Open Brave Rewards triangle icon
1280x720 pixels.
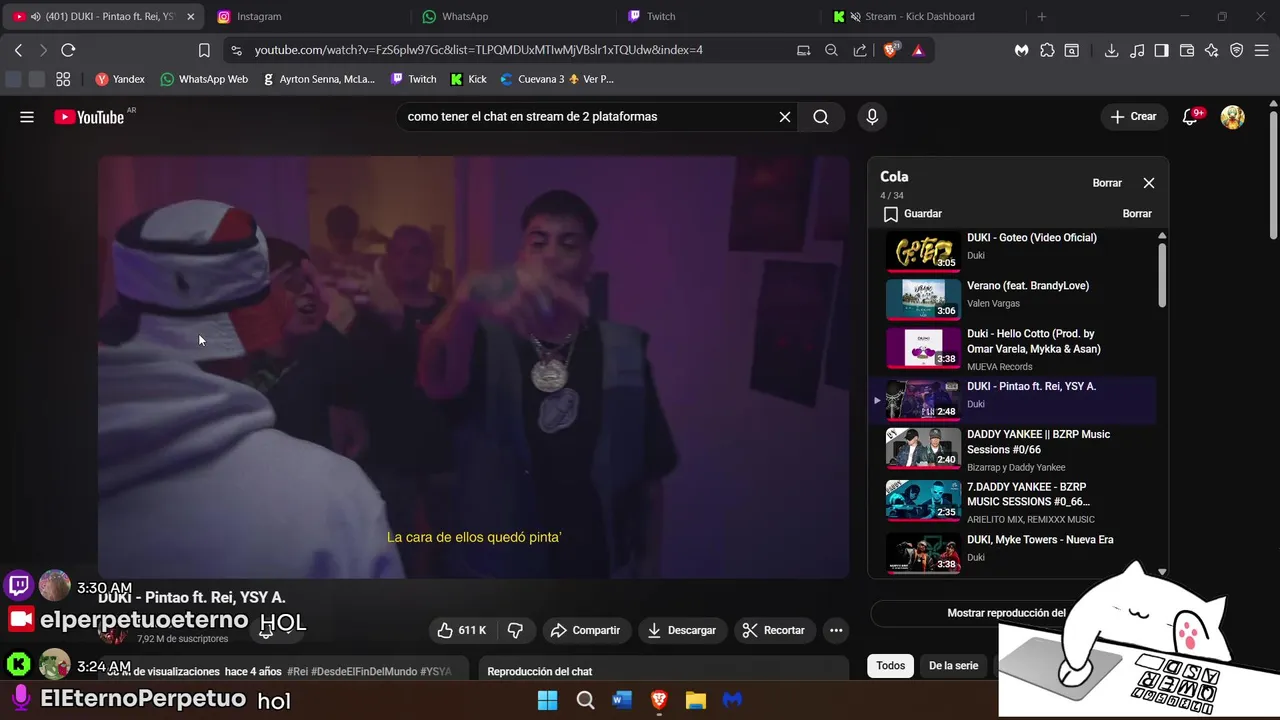pos(918,50)
